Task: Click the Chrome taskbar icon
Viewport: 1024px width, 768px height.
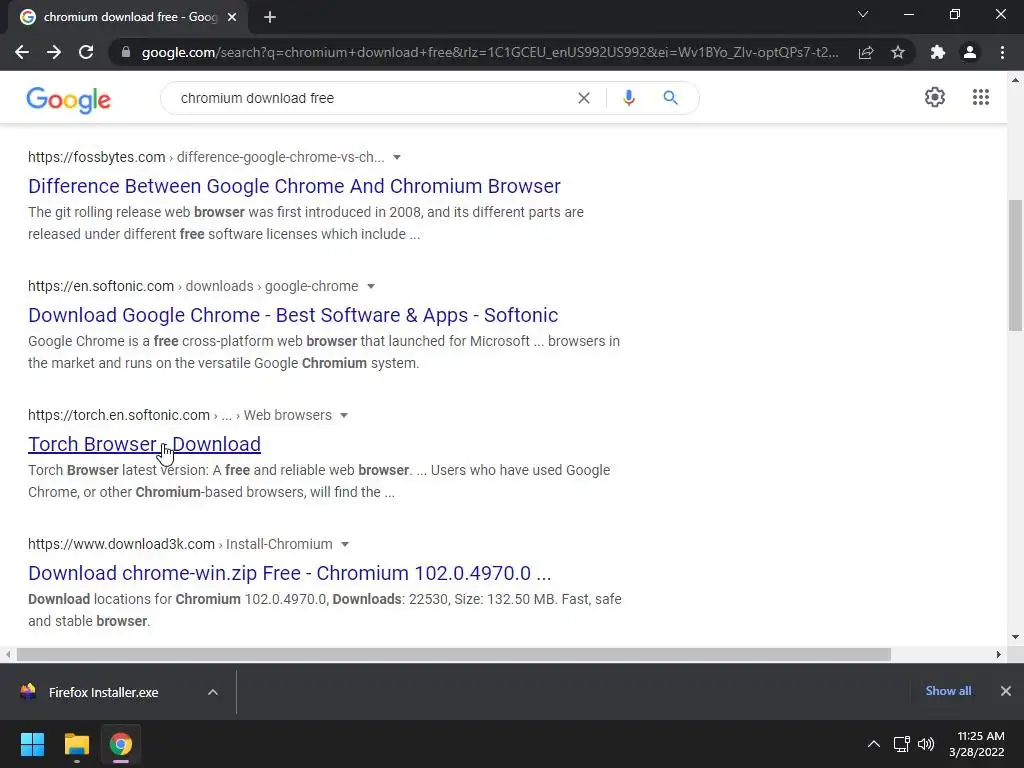Action: (x=120, y=744)
